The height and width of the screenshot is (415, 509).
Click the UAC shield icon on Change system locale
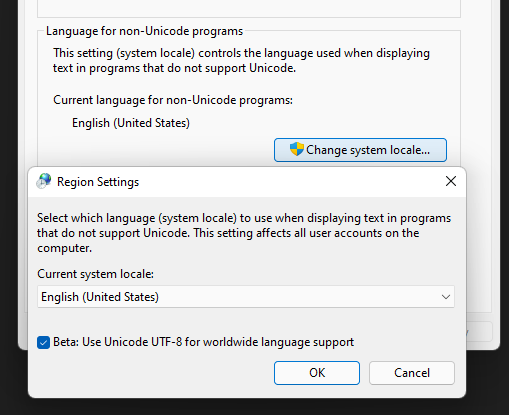(x=296, y=149)
